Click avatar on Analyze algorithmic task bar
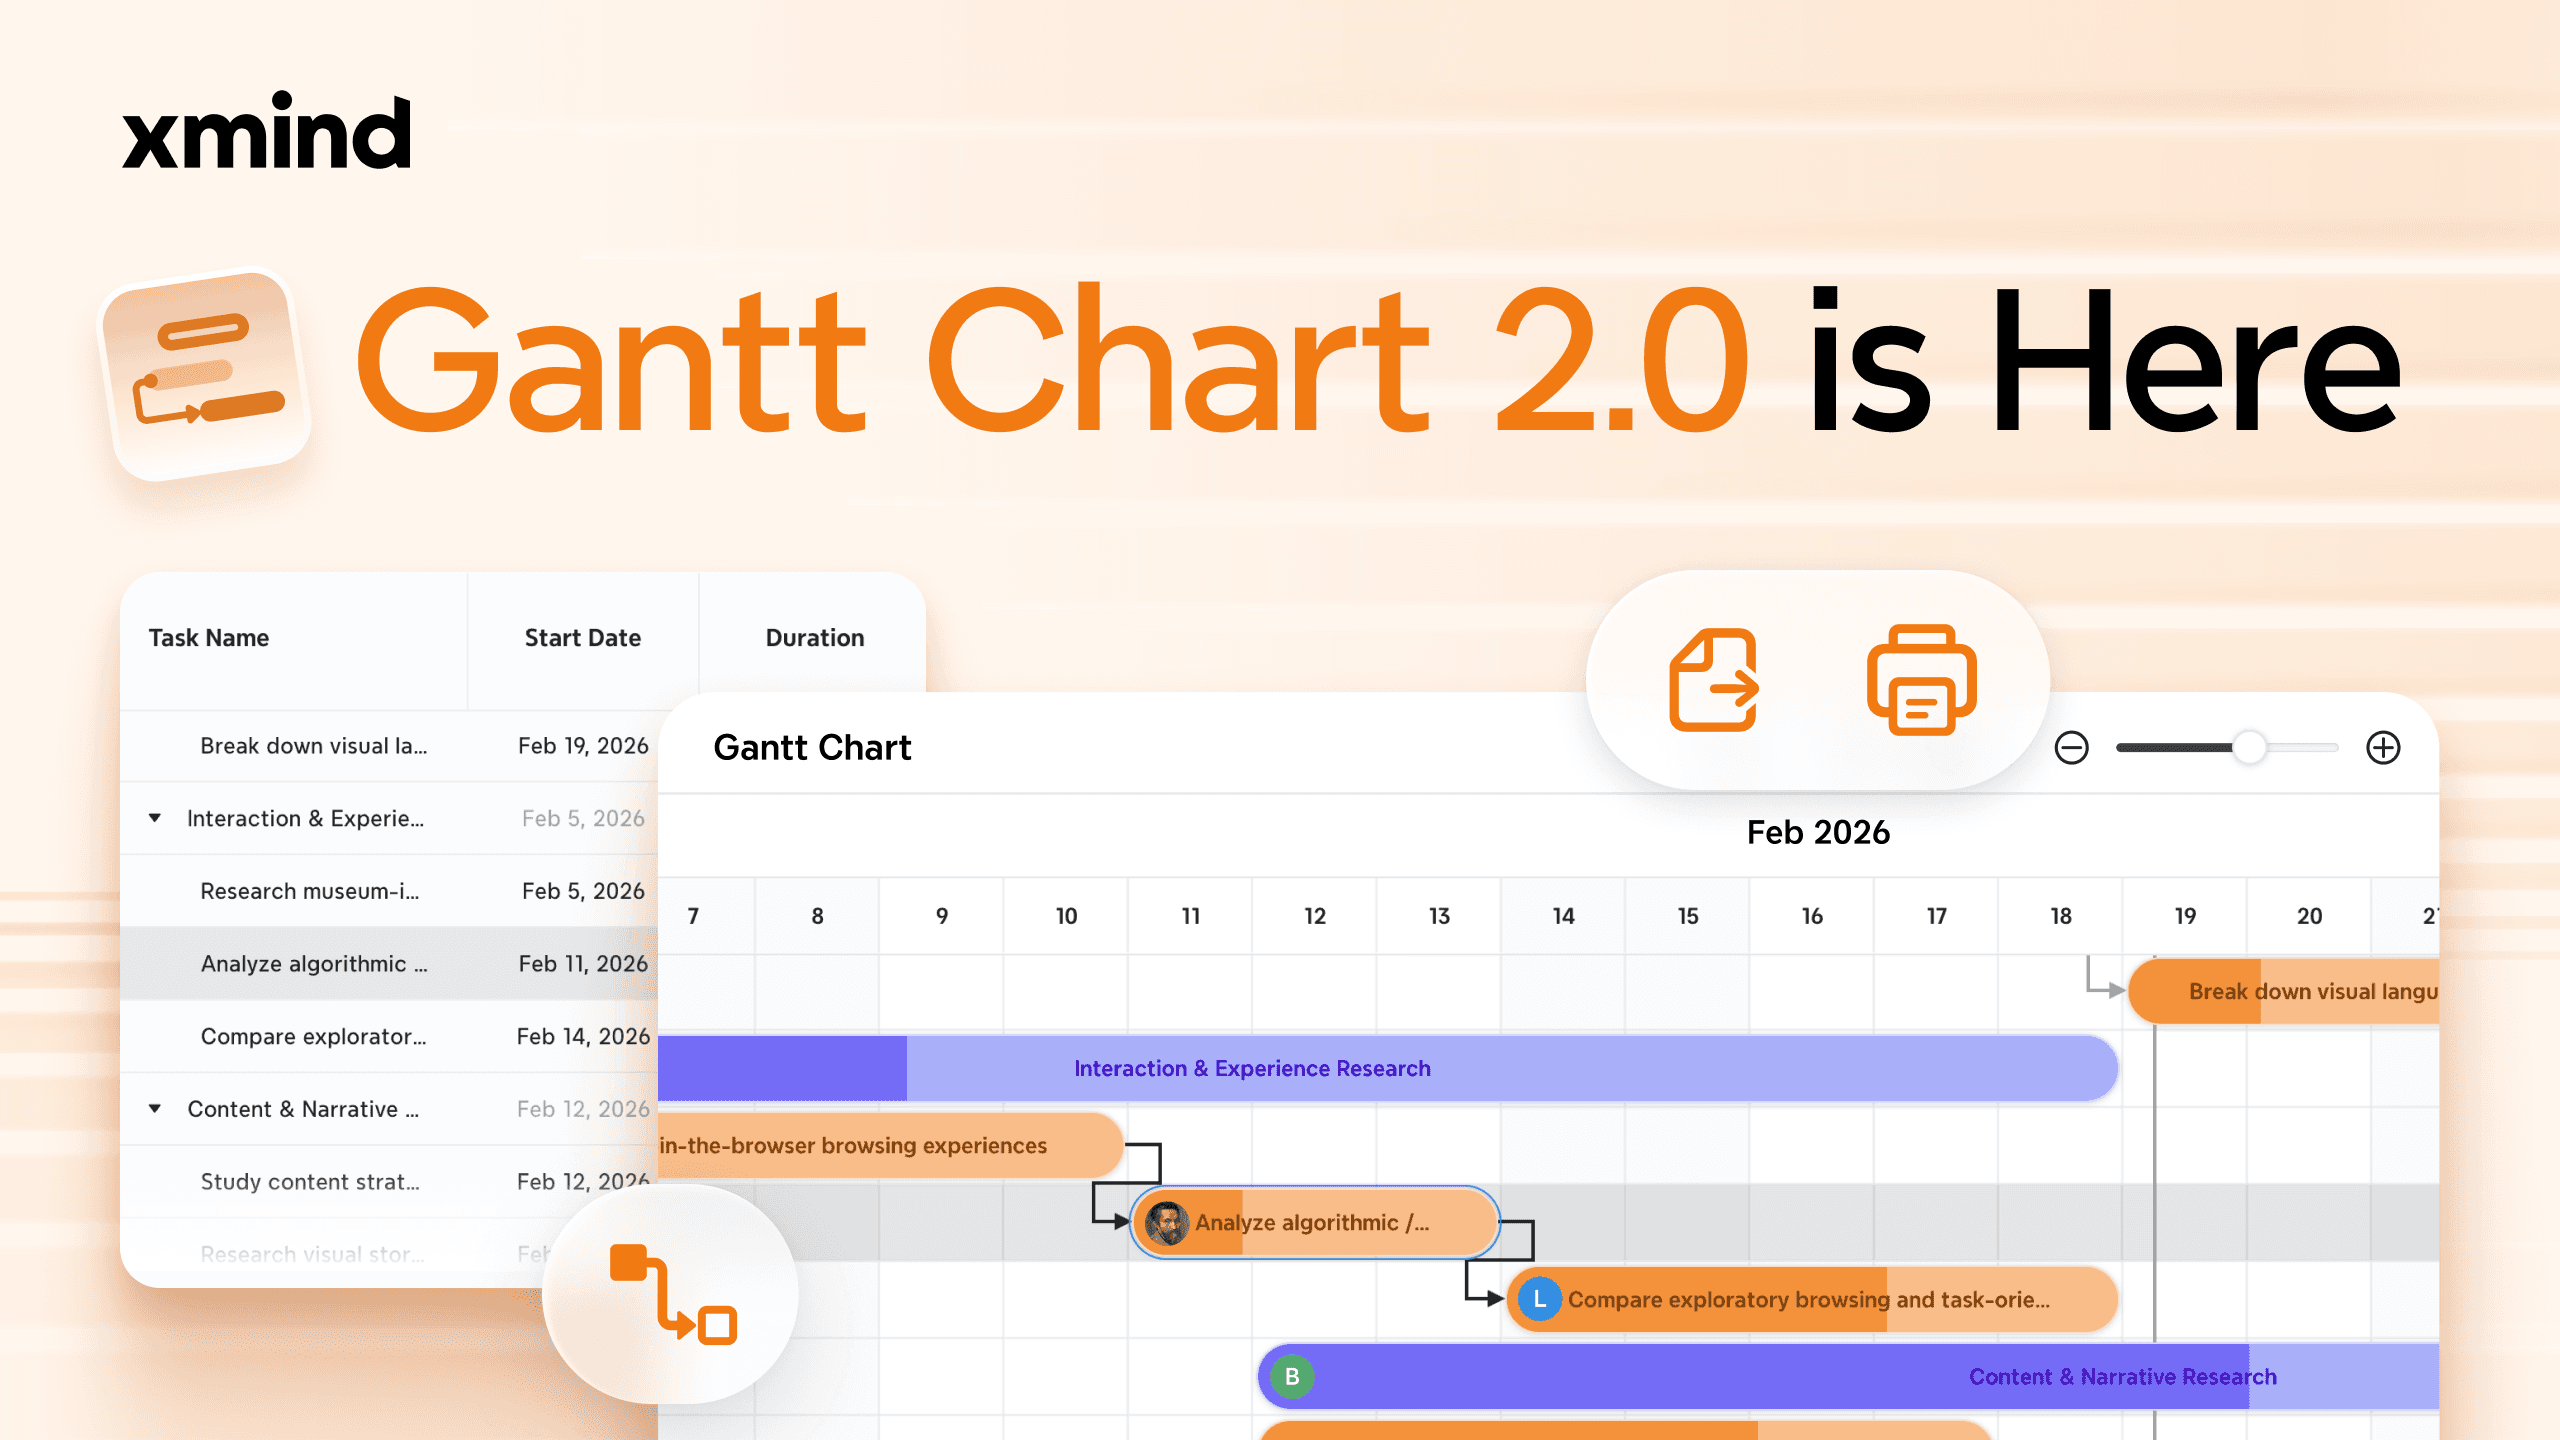Screen dimensions: 2560x1440 click(x=1166, y=1223)
